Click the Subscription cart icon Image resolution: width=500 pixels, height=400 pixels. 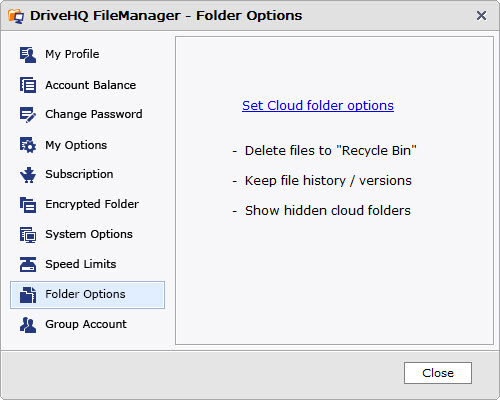coord(28,175)
